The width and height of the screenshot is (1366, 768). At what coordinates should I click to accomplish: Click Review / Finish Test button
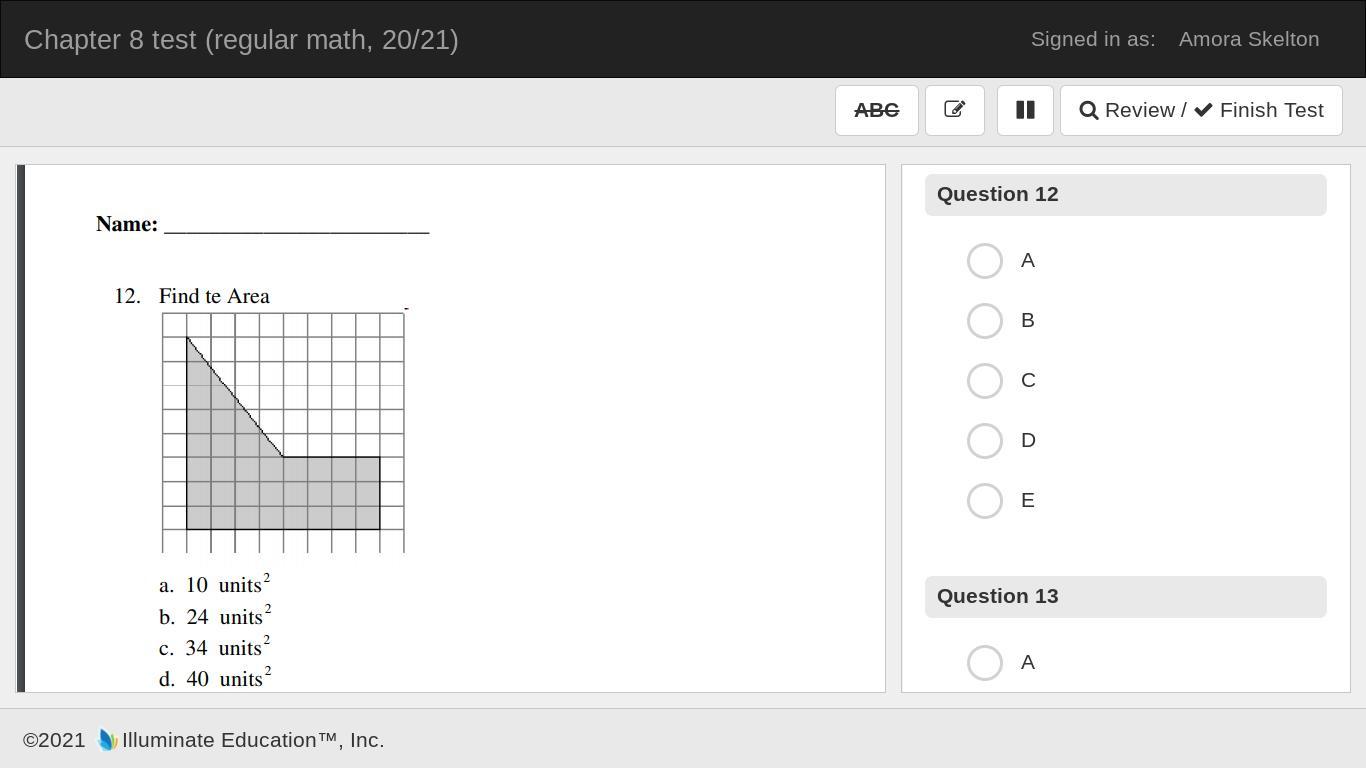[1201, 110]
